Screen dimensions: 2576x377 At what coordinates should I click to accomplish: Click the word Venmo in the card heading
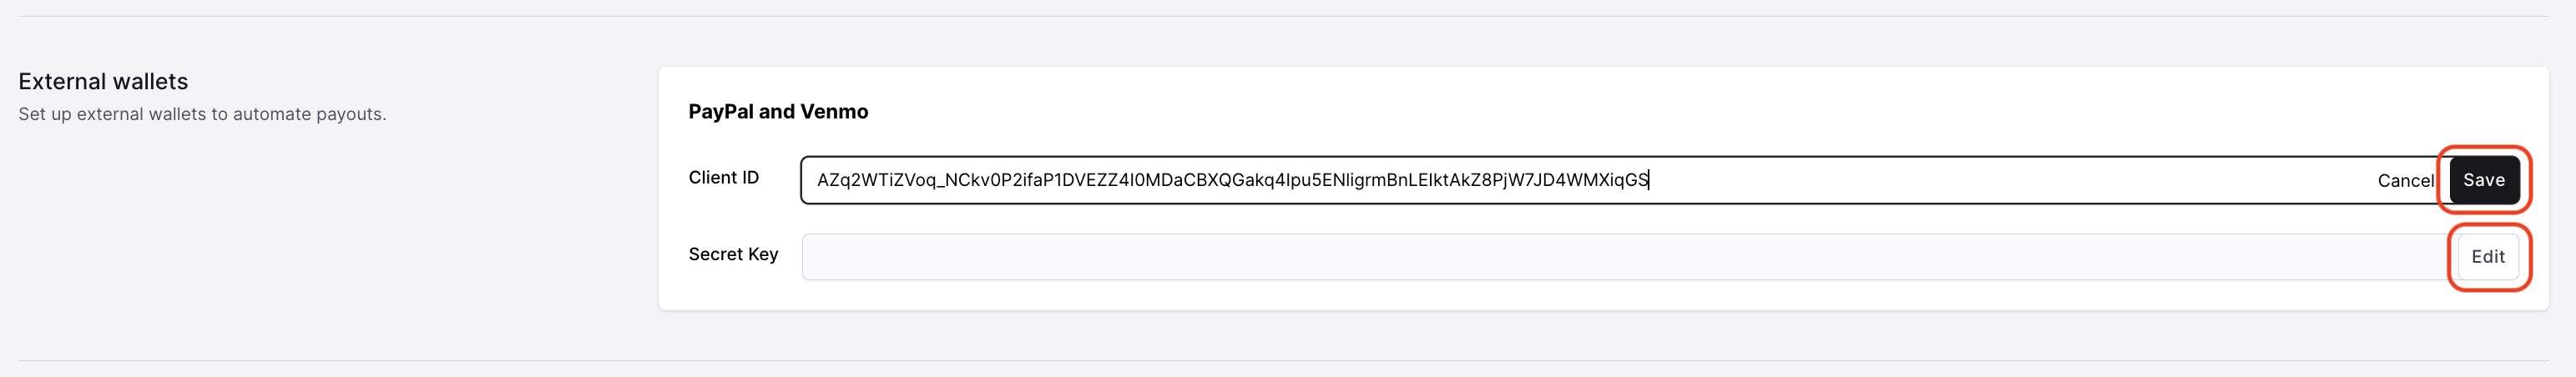[833, 112]
